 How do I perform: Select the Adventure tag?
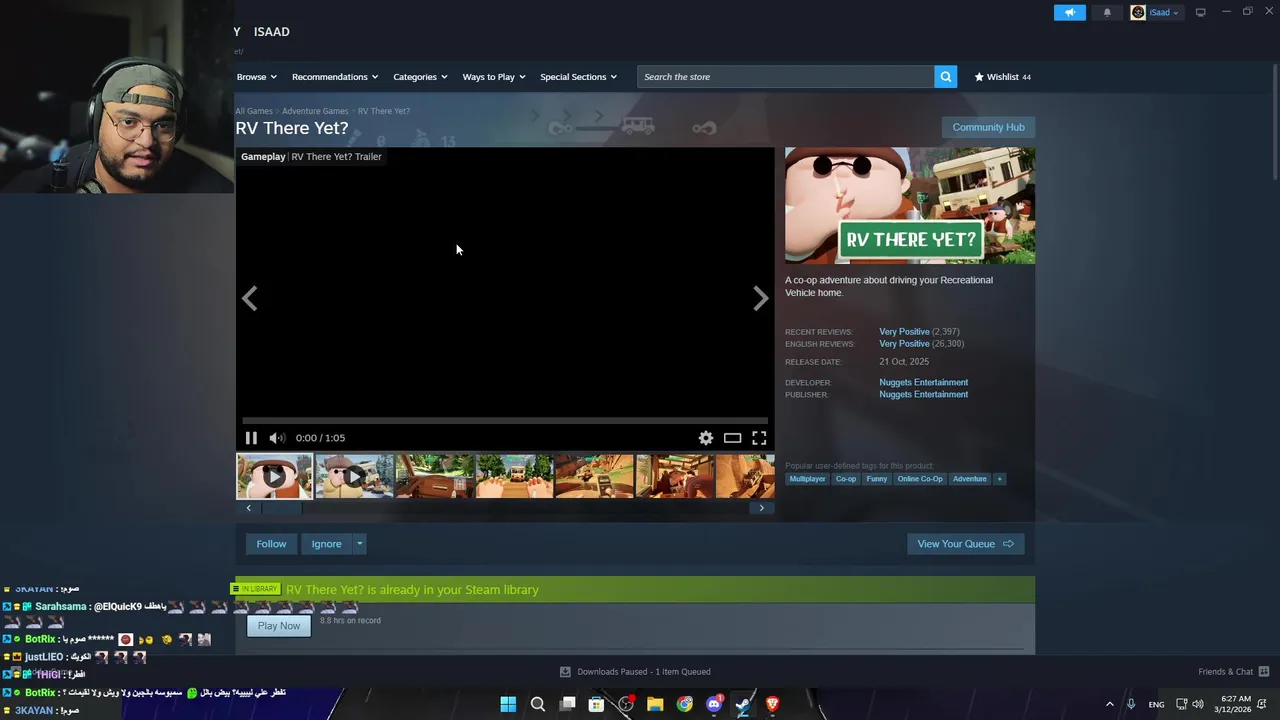(969, 479)
